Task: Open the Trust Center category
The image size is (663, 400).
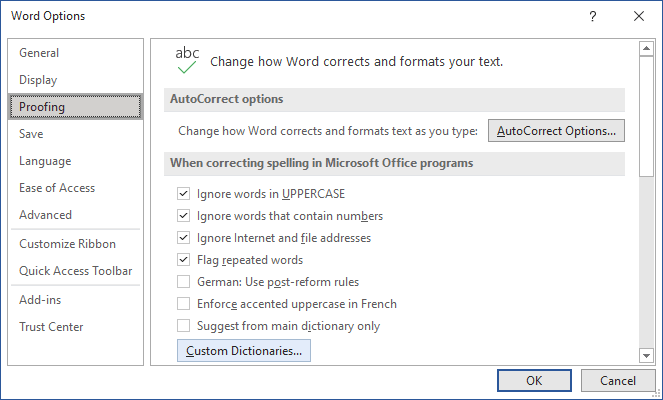Action: [x=75, y=326]
